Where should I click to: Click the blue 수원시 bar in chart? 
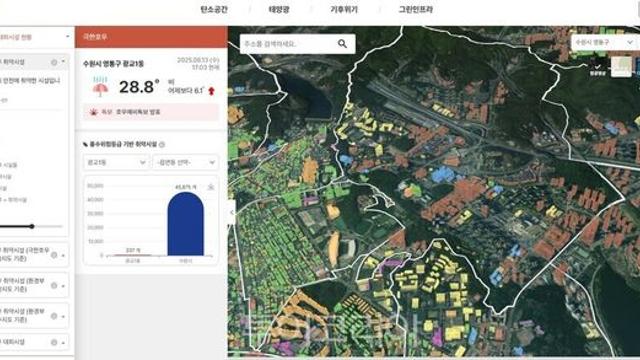pyautogui.click(x=185, y=224)
